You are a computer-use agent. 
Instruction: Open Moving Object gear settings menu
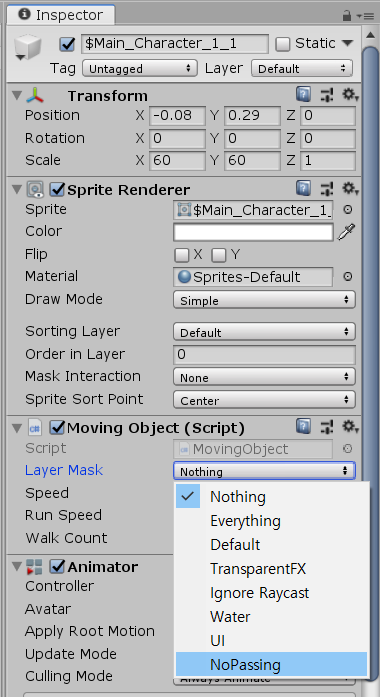[350, 427]
